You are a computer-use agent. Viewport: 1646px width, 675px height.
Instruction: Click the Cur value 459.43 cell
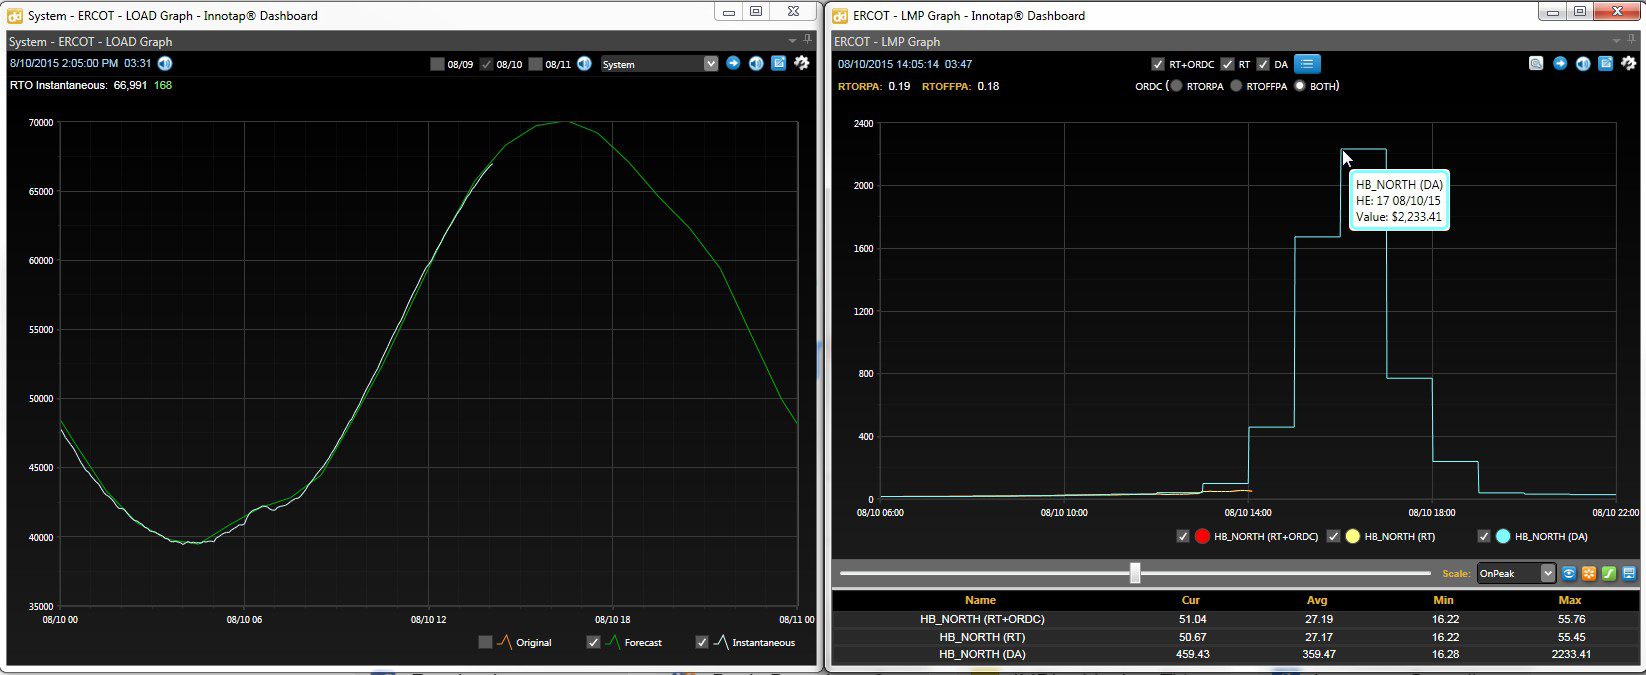(x=1194, y=654)
